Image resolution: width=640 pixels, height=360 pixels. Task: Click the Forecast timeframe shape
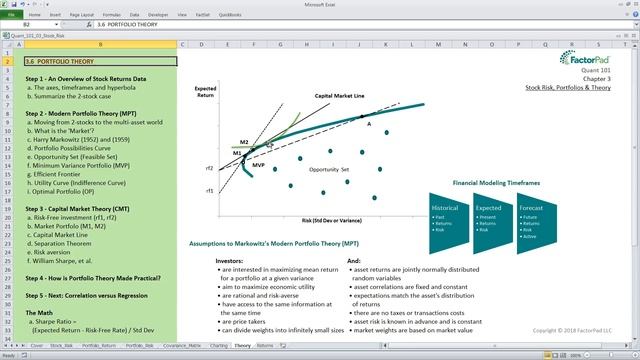click(537, 223)
